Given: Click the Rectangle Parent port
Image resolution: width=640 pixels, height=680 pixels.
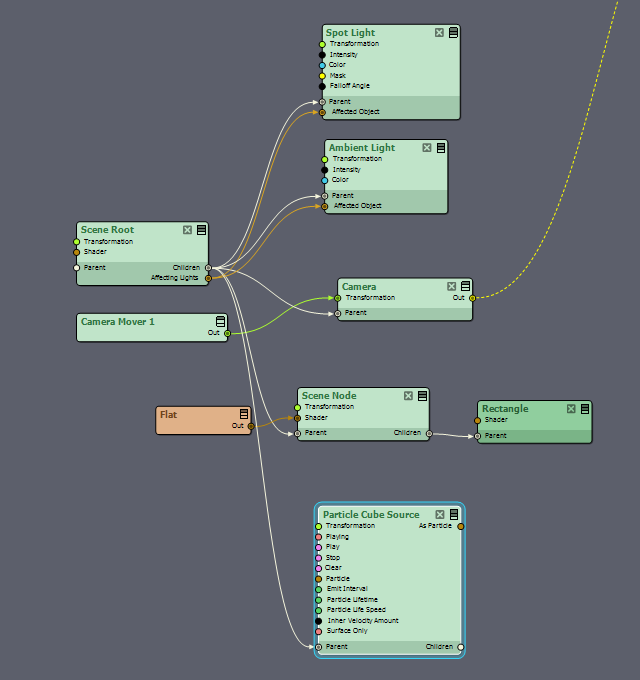Looking at the screenshot, I should tap(477, 436).
